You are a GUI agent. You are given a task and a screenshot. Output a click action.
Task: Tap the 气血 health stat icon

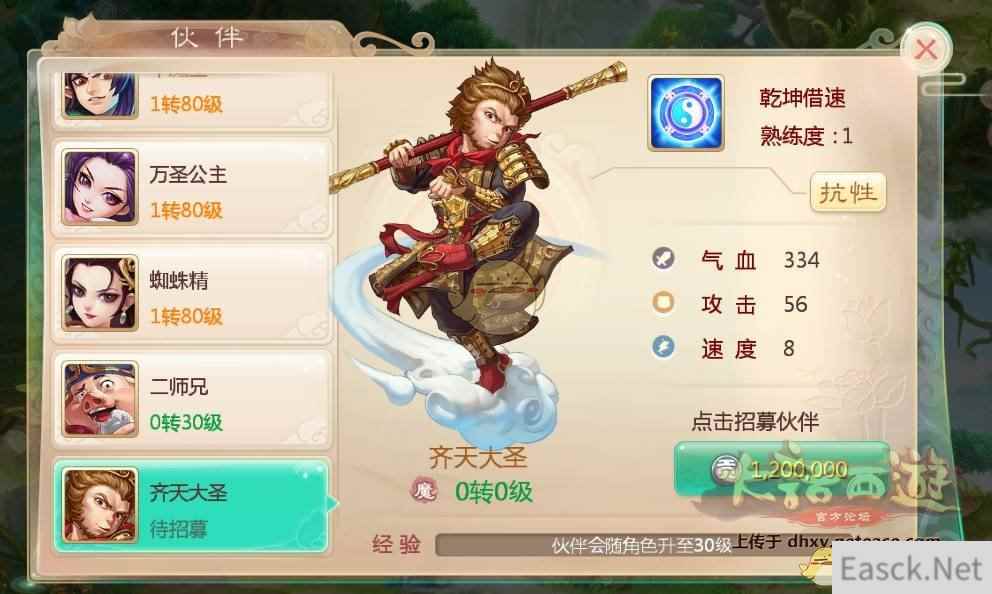pyautogui.click(x=663, y=259)
